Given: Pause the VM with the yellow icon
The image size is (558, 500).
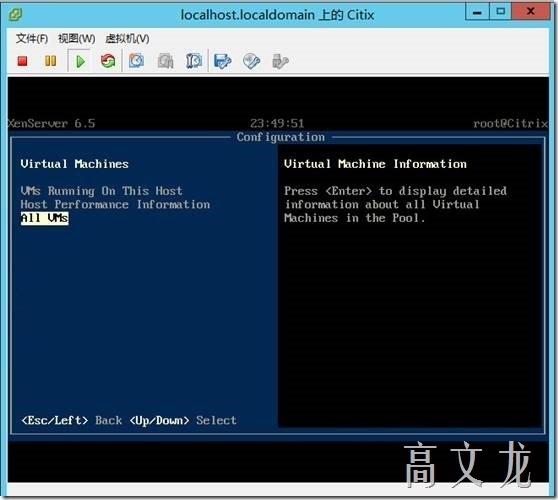Looking at the screenshot, I should coord(50,61).
